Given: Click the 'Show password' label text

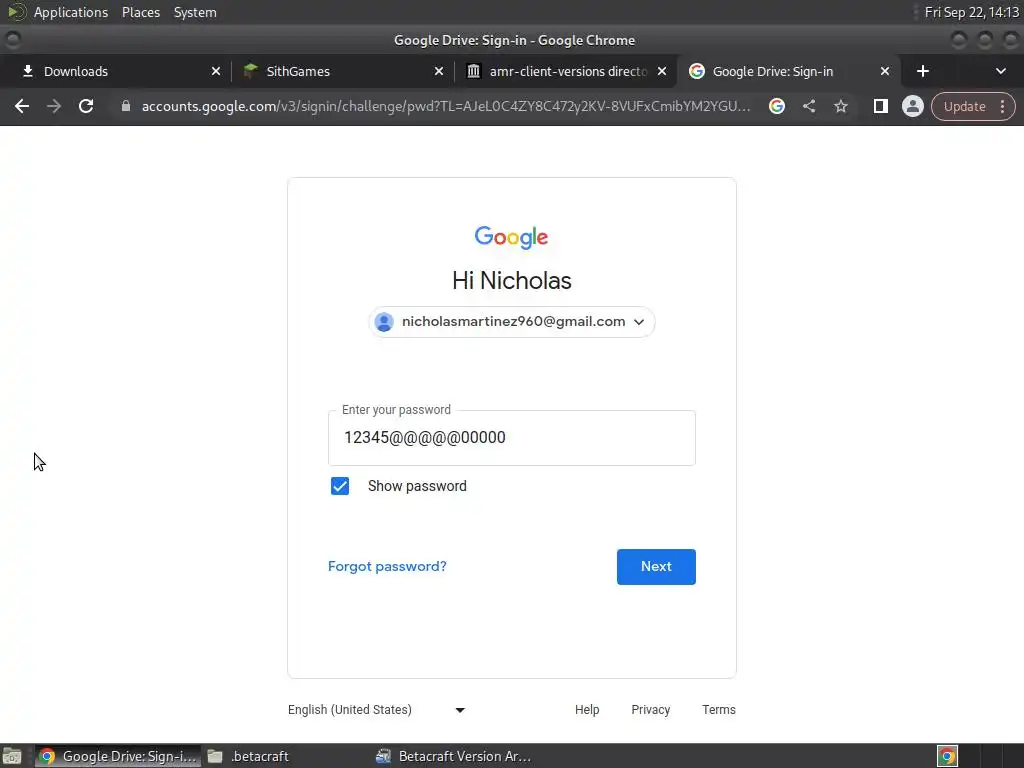Looking at the screenshot, I should coord(417,486).
